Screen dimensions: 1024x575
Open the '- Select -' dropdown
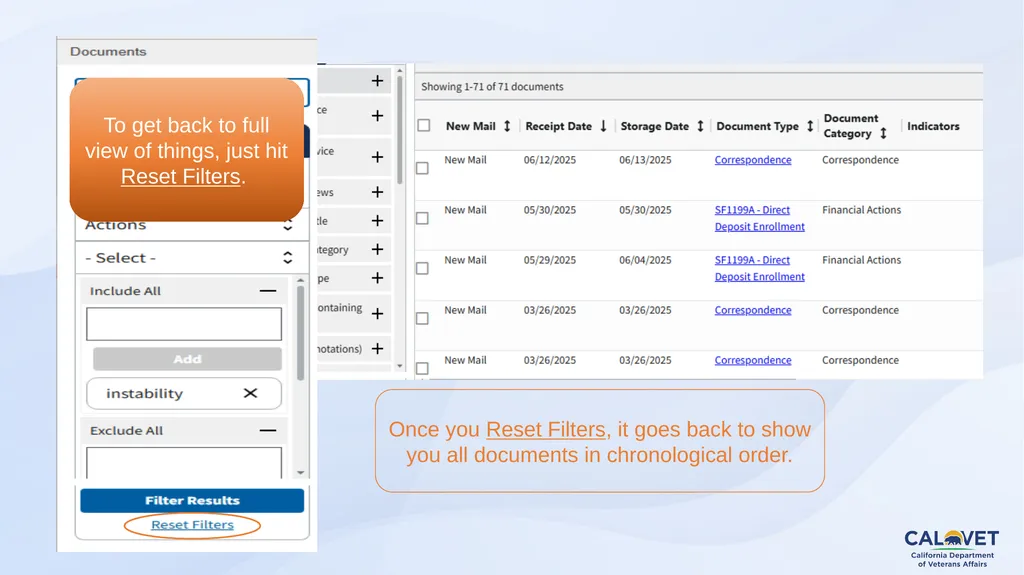pos(192,257)
